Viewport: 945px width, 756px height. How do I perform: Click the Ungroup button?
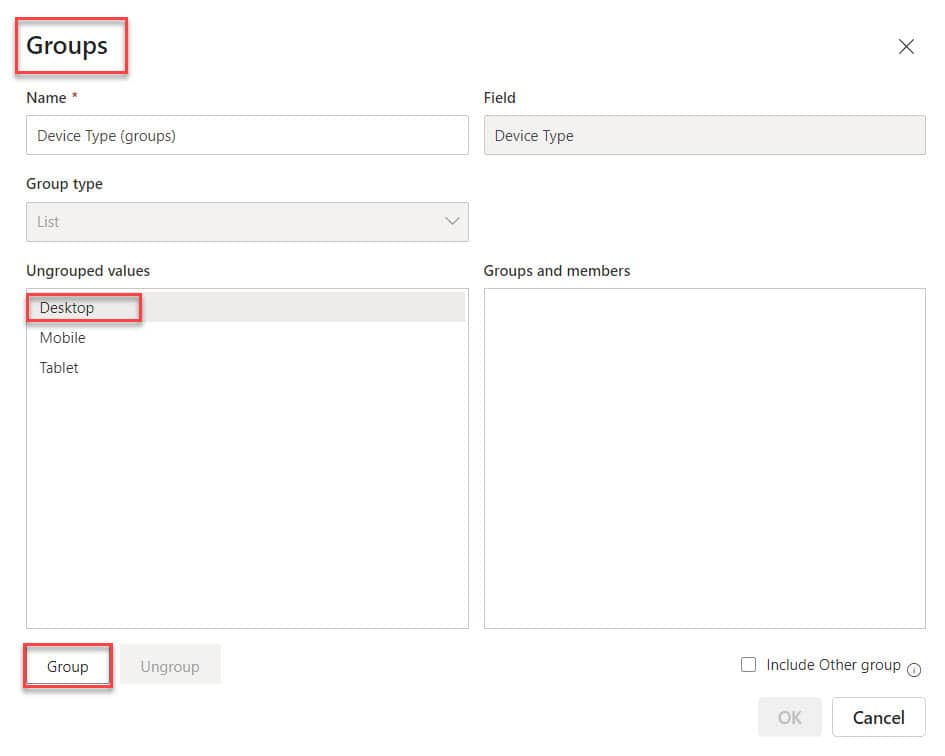pyautogui.click(x=170, y=666)
